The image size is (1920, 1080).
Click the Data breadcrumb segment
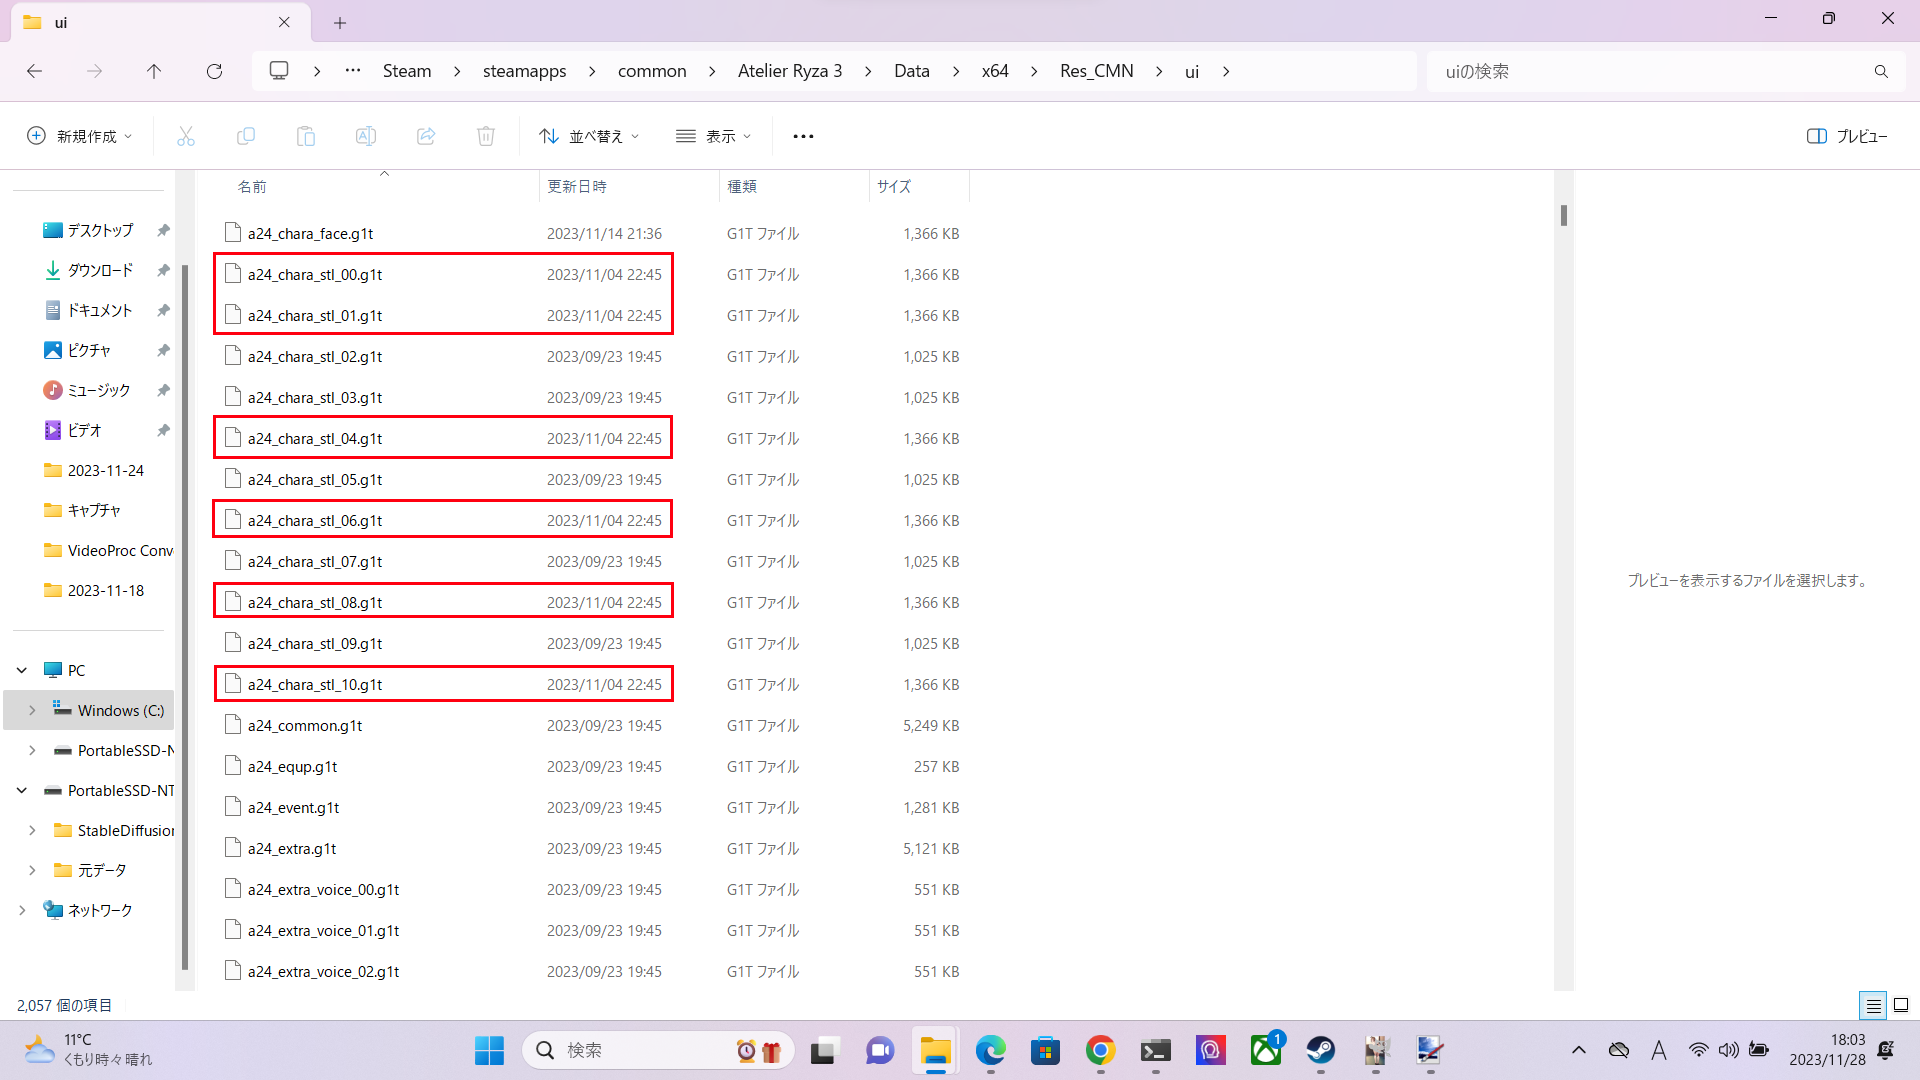pos(912,71)
